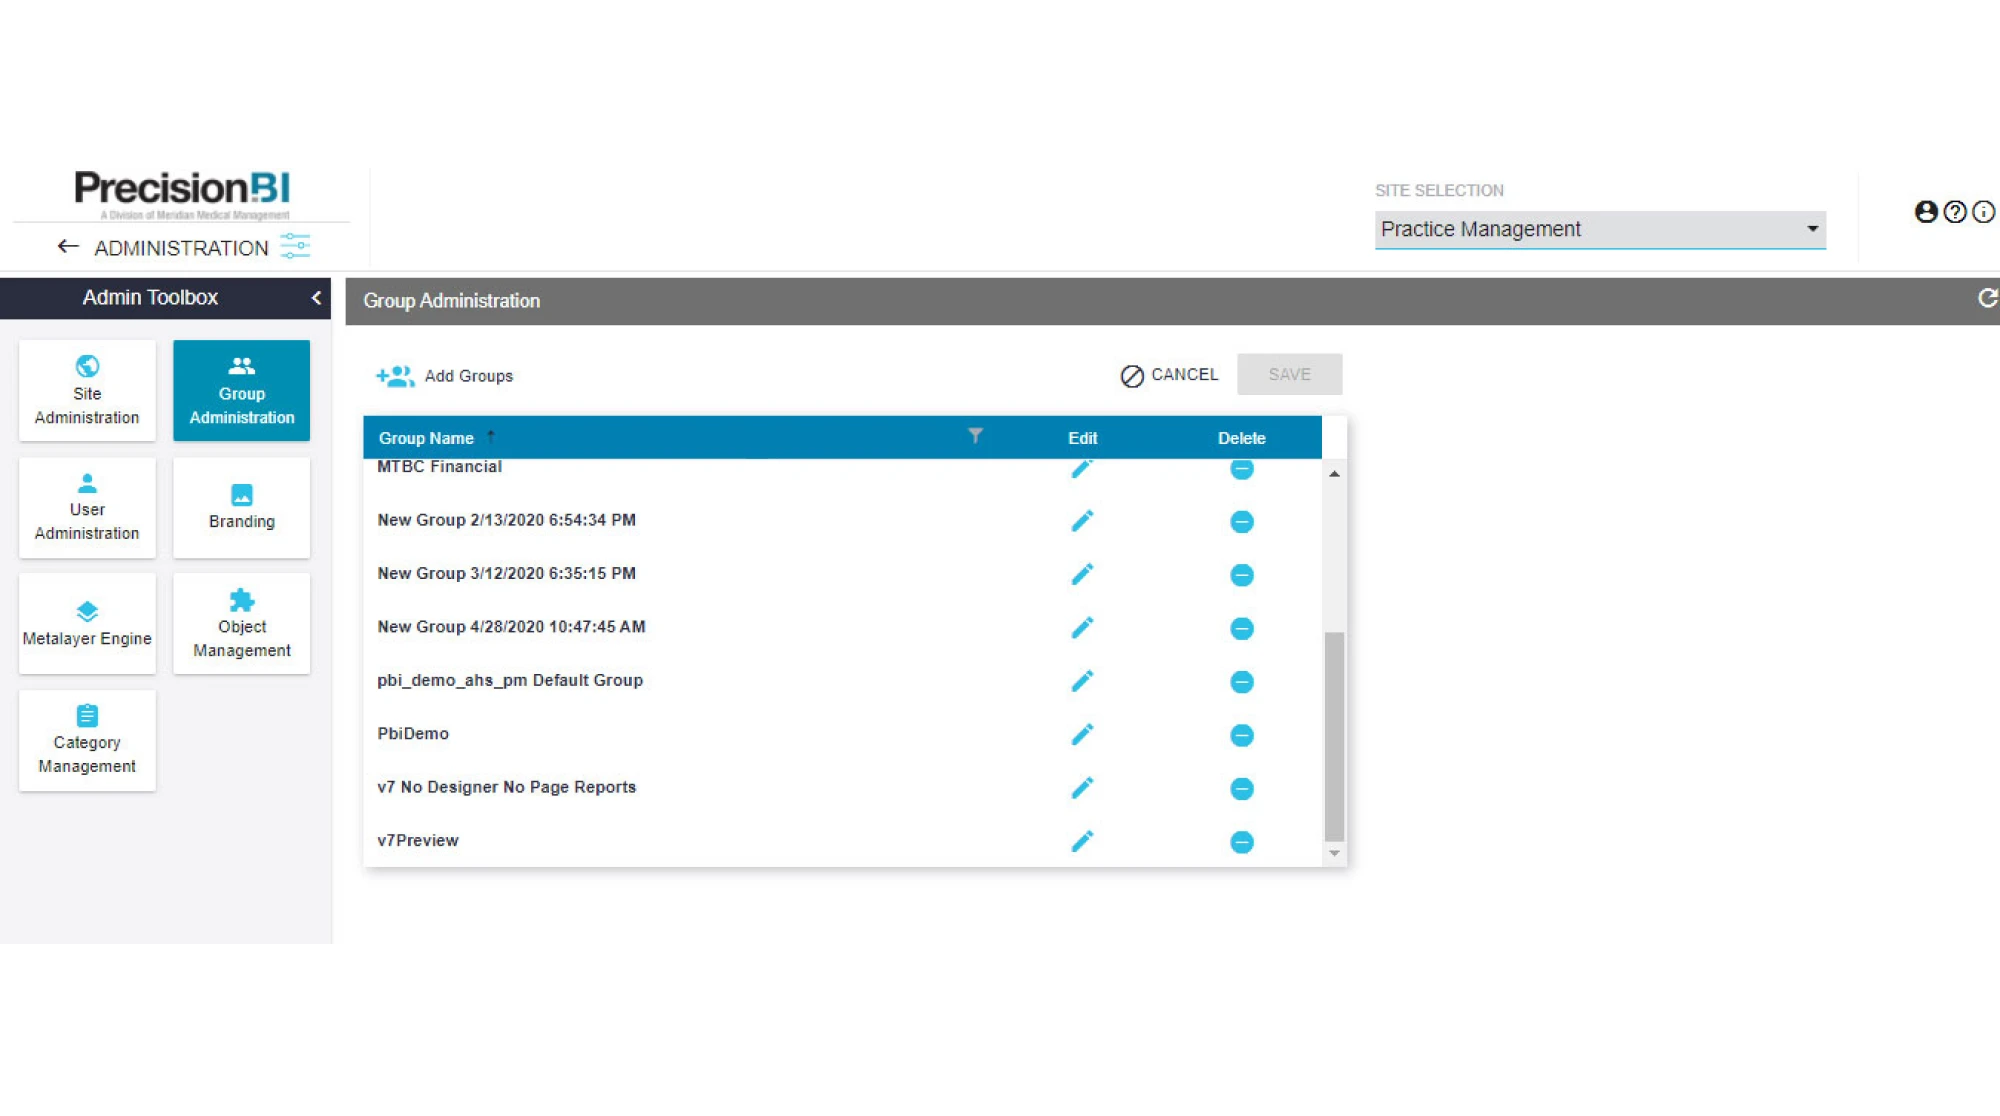Click the edit pencil for PbiDemo group
The height and width of the screenshot is (1116, 2000).
(x=1081, y=734)
